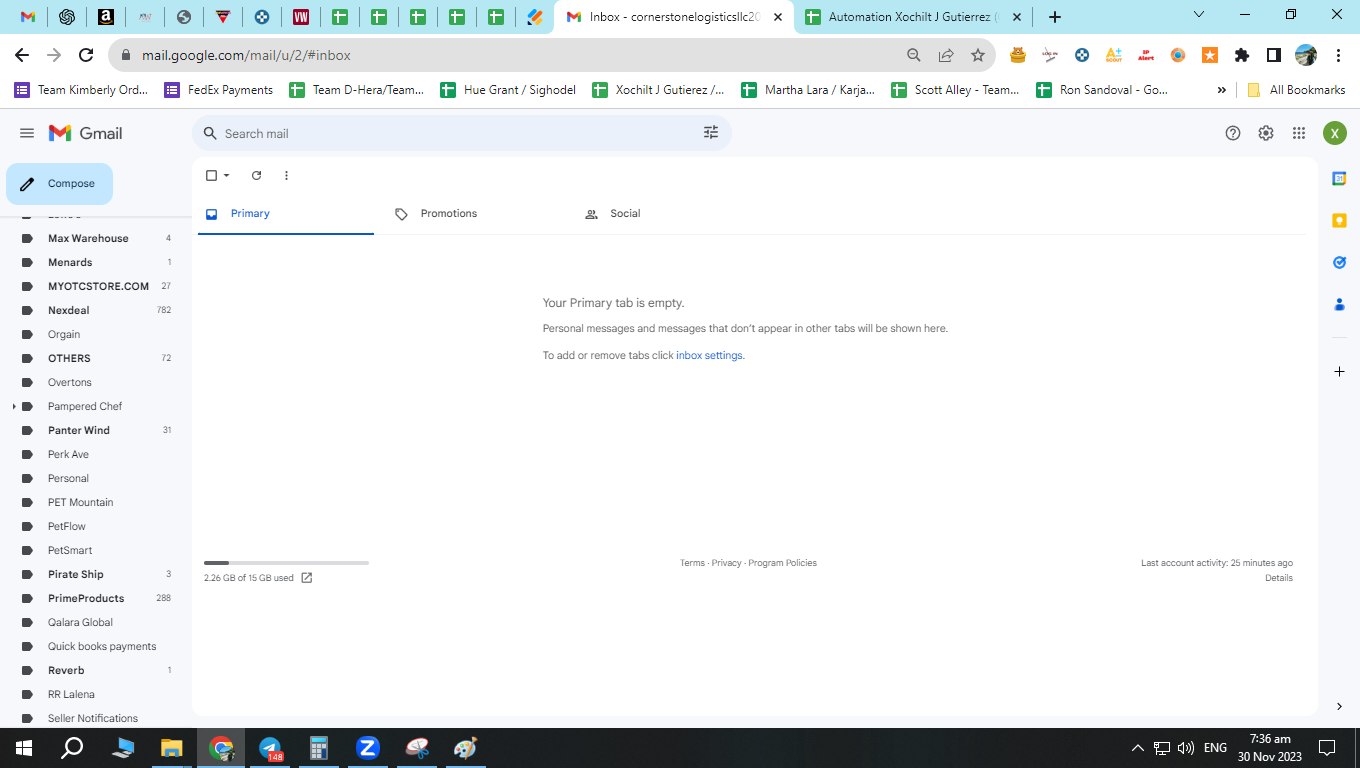Screen dimensions: 1360x768
Task: Tick the select-all messages checkbox
Action: point(211,175)
